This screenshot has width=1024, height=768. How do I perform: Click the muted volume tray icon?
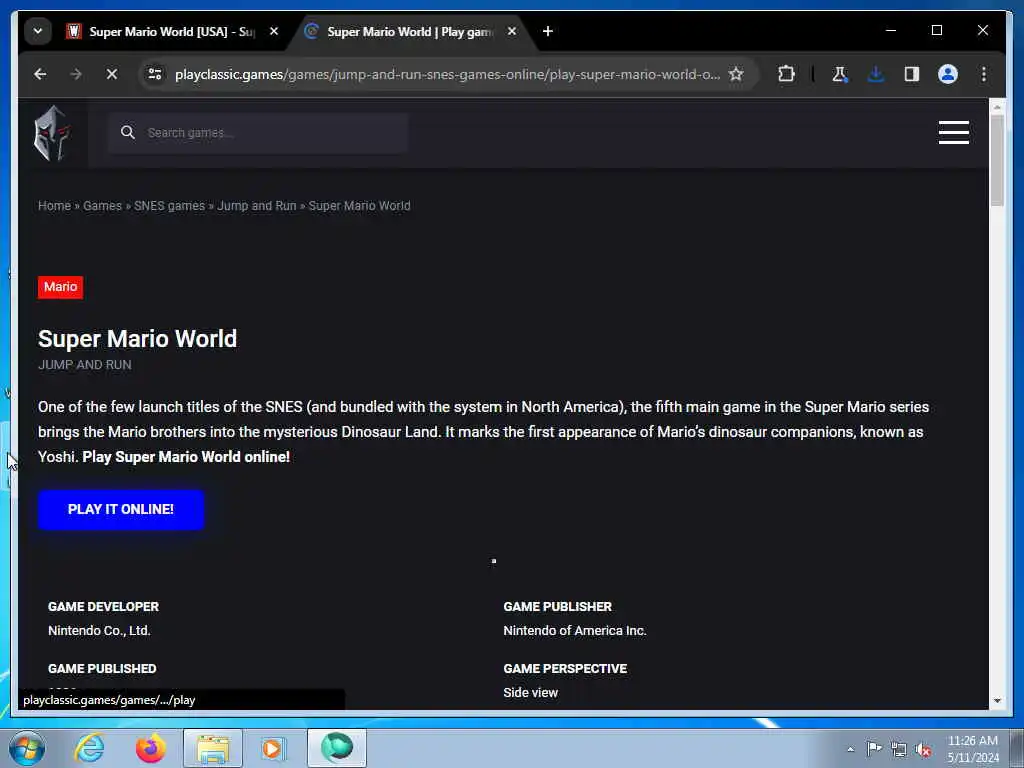coord(923,750)
